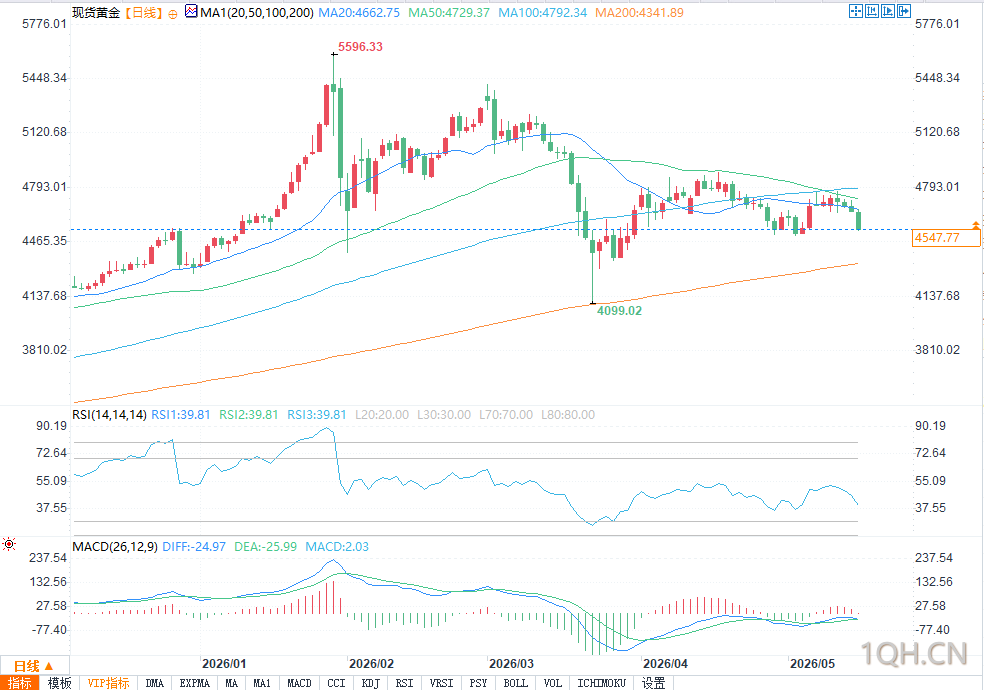Click the orange circle icon beside 日线 title
Screen dimensions: 984x690
point(173,14)
